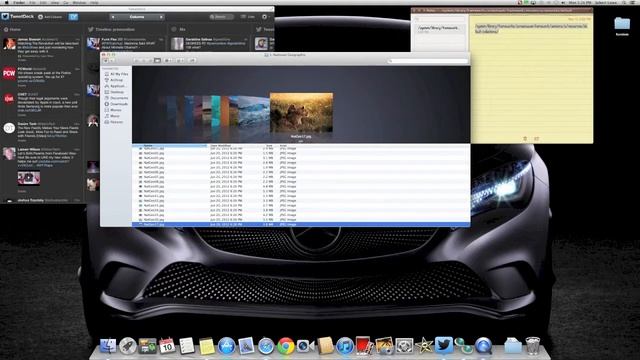Open the Finder action gear menu
Image resolution: width=640 pixels, height=360 pixels.
180,60
